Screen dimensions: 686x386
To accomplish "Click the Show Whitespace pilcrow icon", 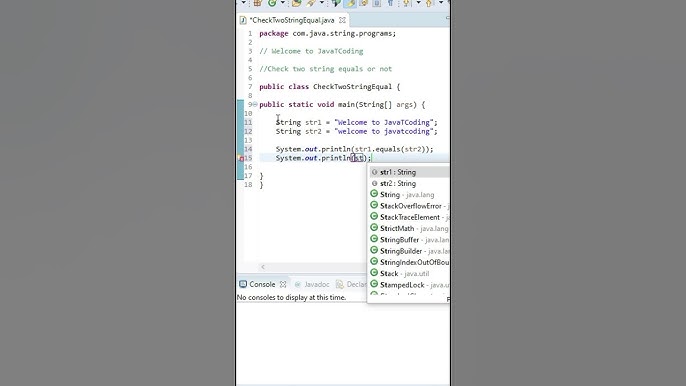I will [x=390, y=3].
